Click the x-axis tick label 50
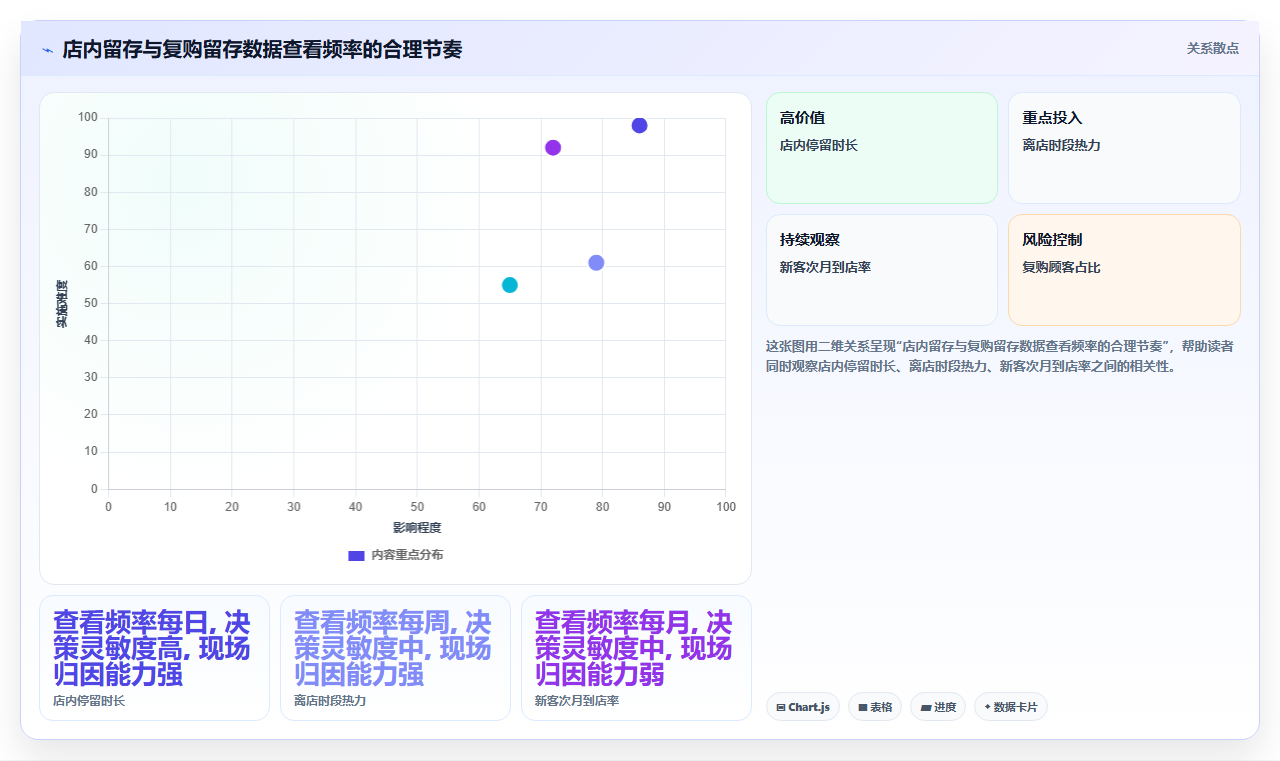The height and width of the screenshot is (761, 1280). (417, 507)
